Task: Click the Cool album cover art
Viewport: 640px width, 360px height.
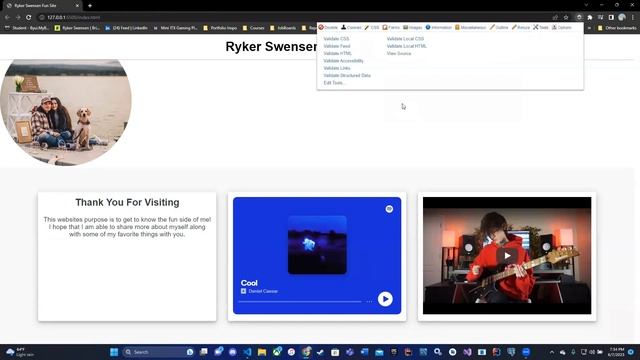Action: (317, 245)
